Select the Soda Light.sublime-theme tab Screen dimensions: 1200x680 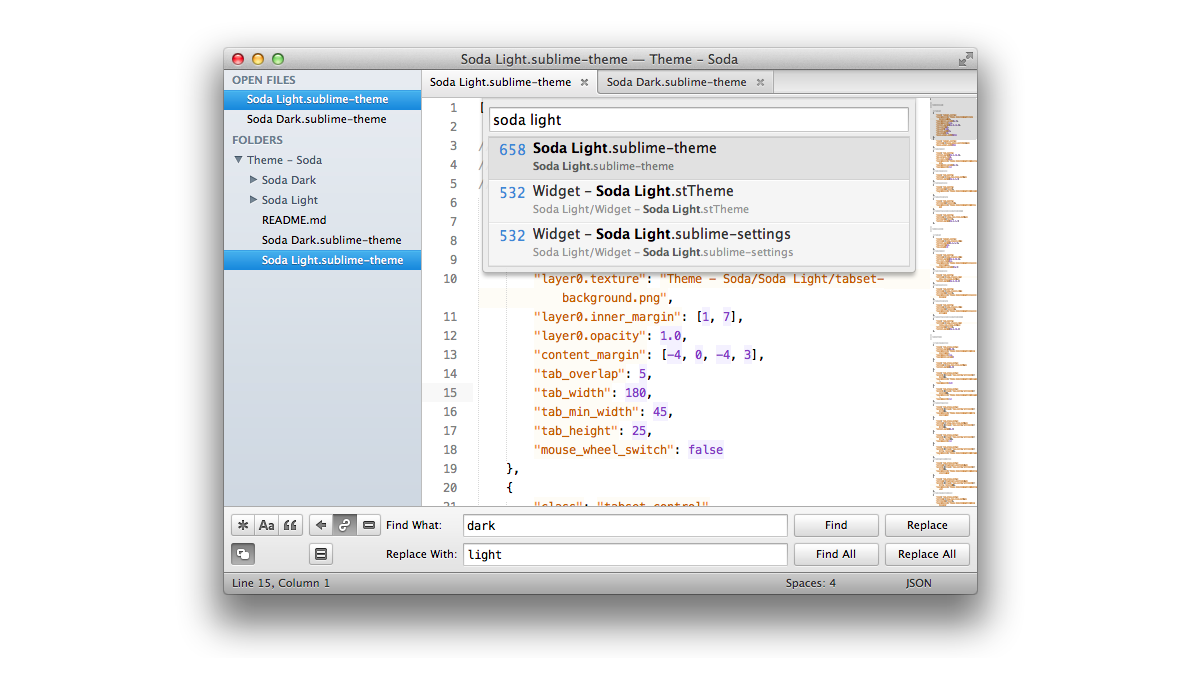pyautogui.click(x=510, y=82)
